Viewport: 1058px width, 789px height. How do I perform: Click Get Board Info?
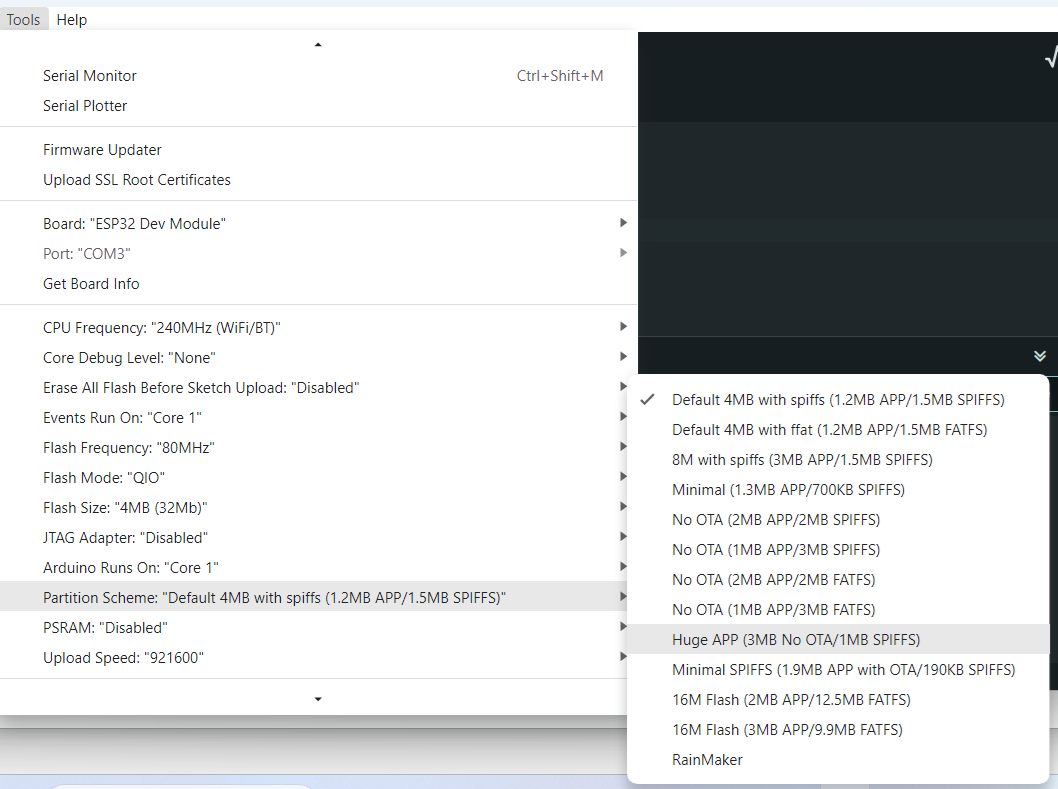318,283
